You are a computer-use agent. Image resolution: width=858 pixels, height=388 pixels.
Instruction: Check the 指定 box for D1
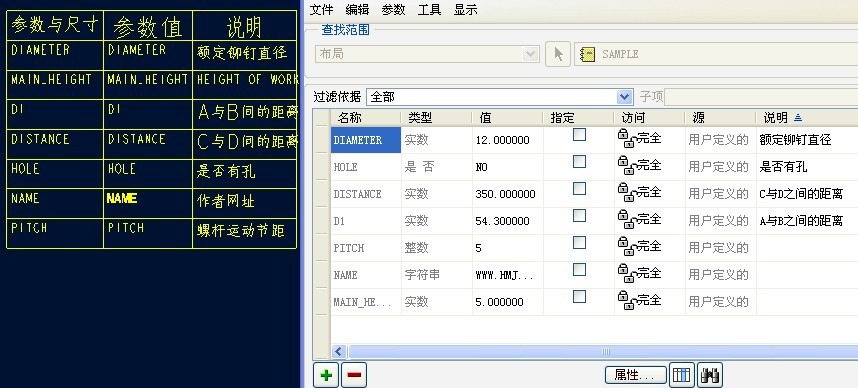point(579,216)
